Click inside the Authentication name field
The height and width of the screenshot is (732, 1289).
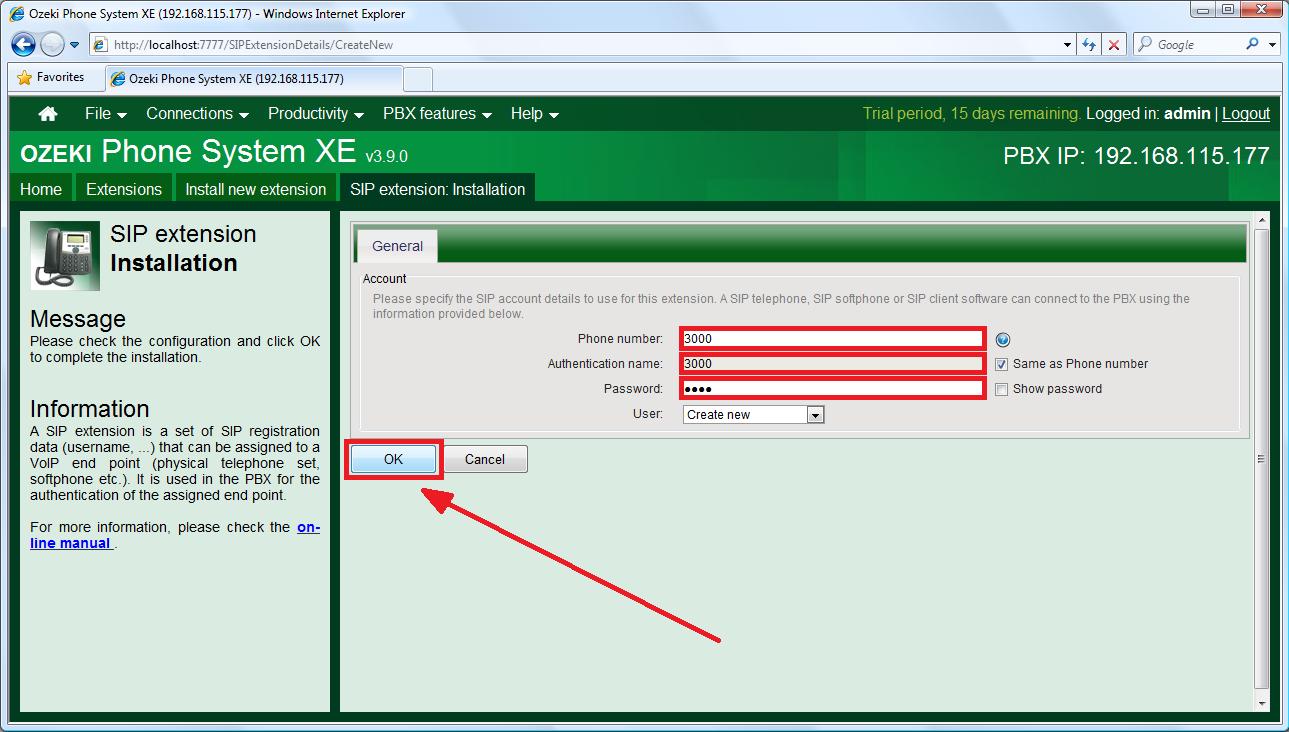click(x=832, y=363)
